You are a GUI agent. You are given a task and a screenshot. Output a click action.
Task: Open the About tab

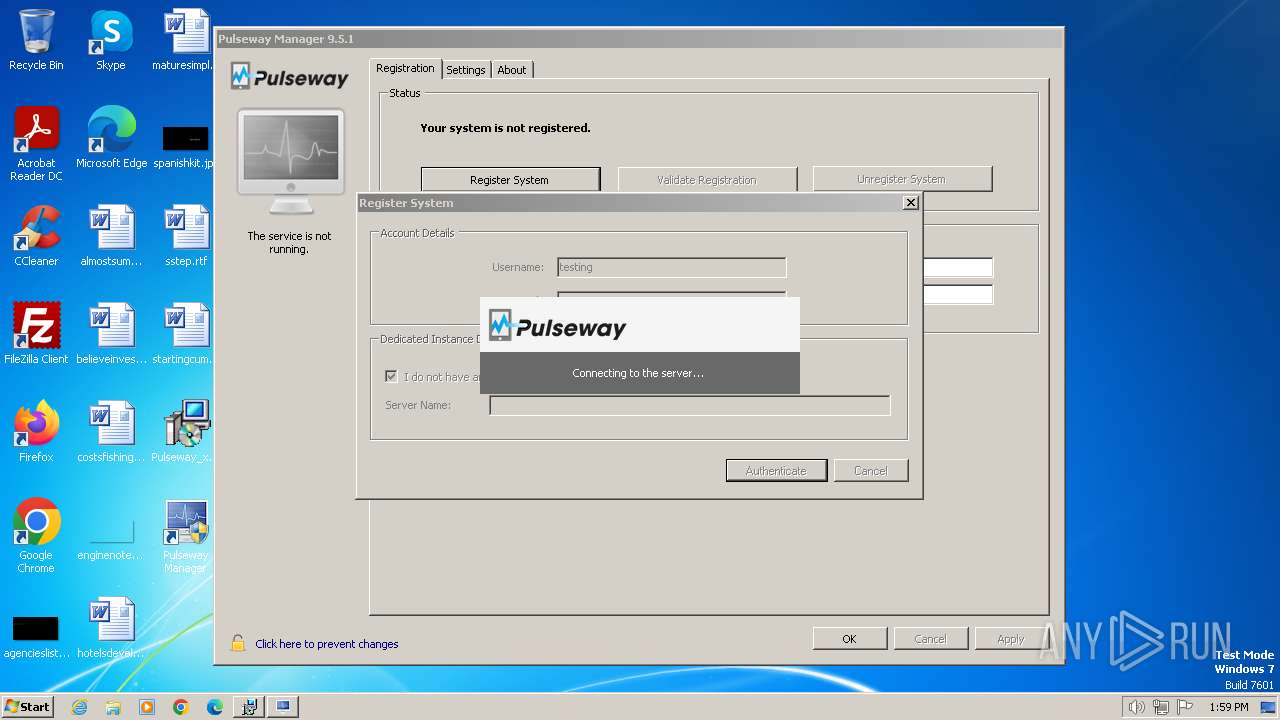click(x=512, y=70)
